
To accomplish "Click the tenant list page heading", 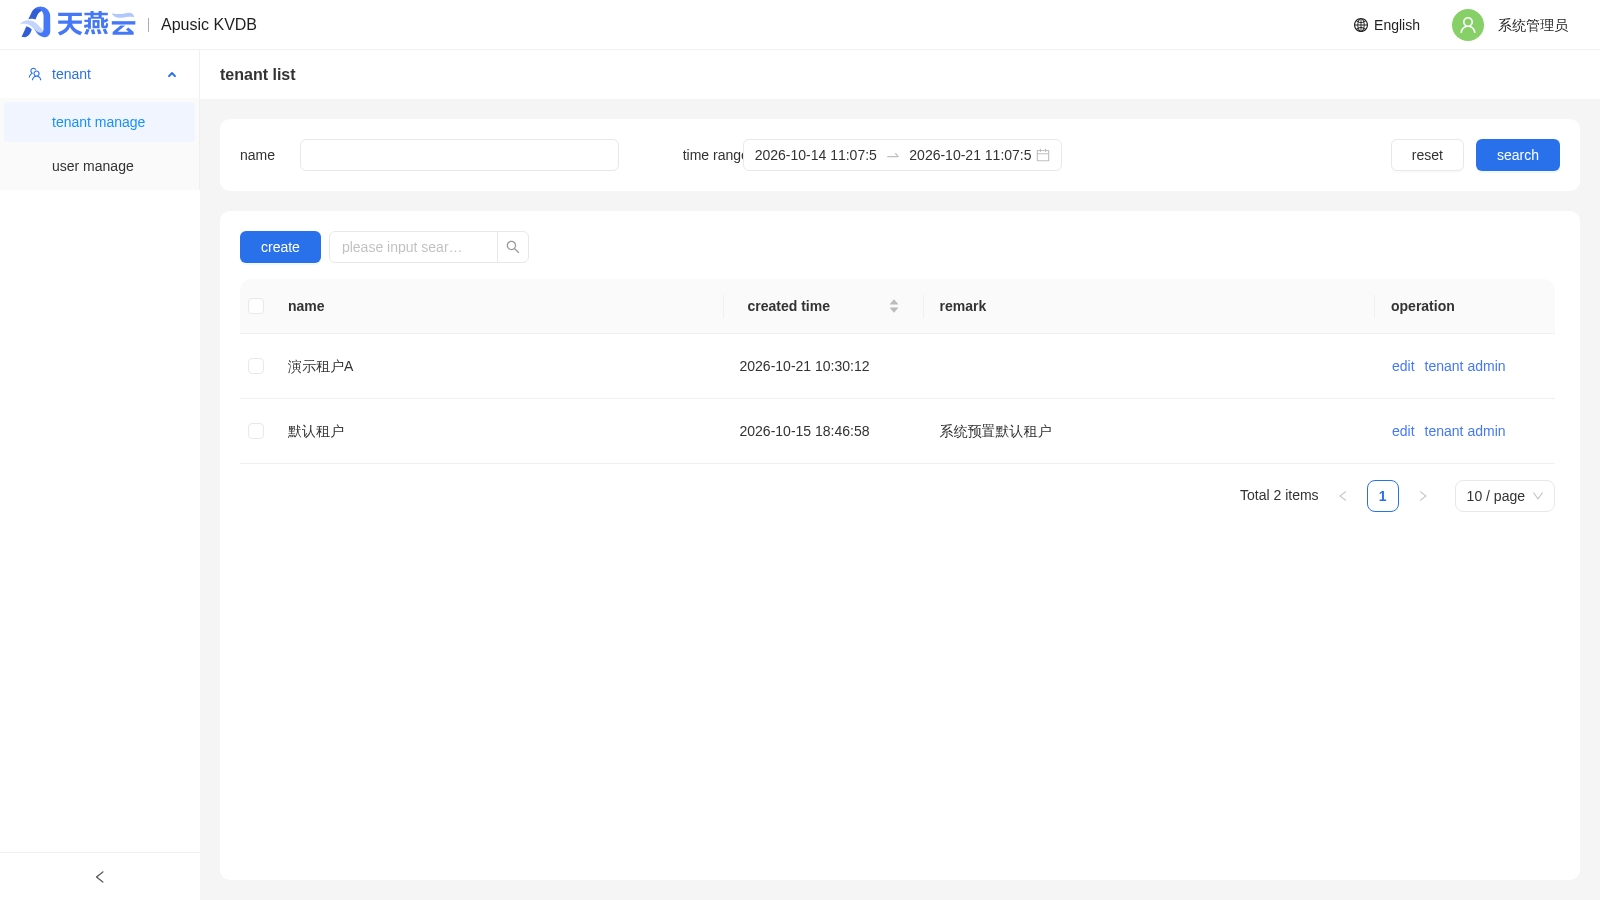I will point(257,74).
